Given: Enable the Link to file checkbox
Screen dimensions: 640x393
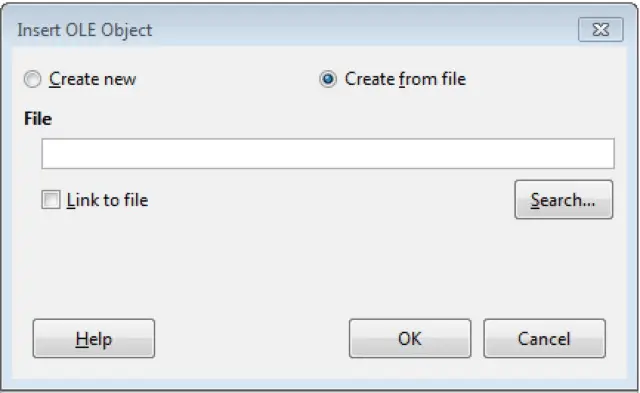Looking at the screenshot, I should tap(51, 200).
